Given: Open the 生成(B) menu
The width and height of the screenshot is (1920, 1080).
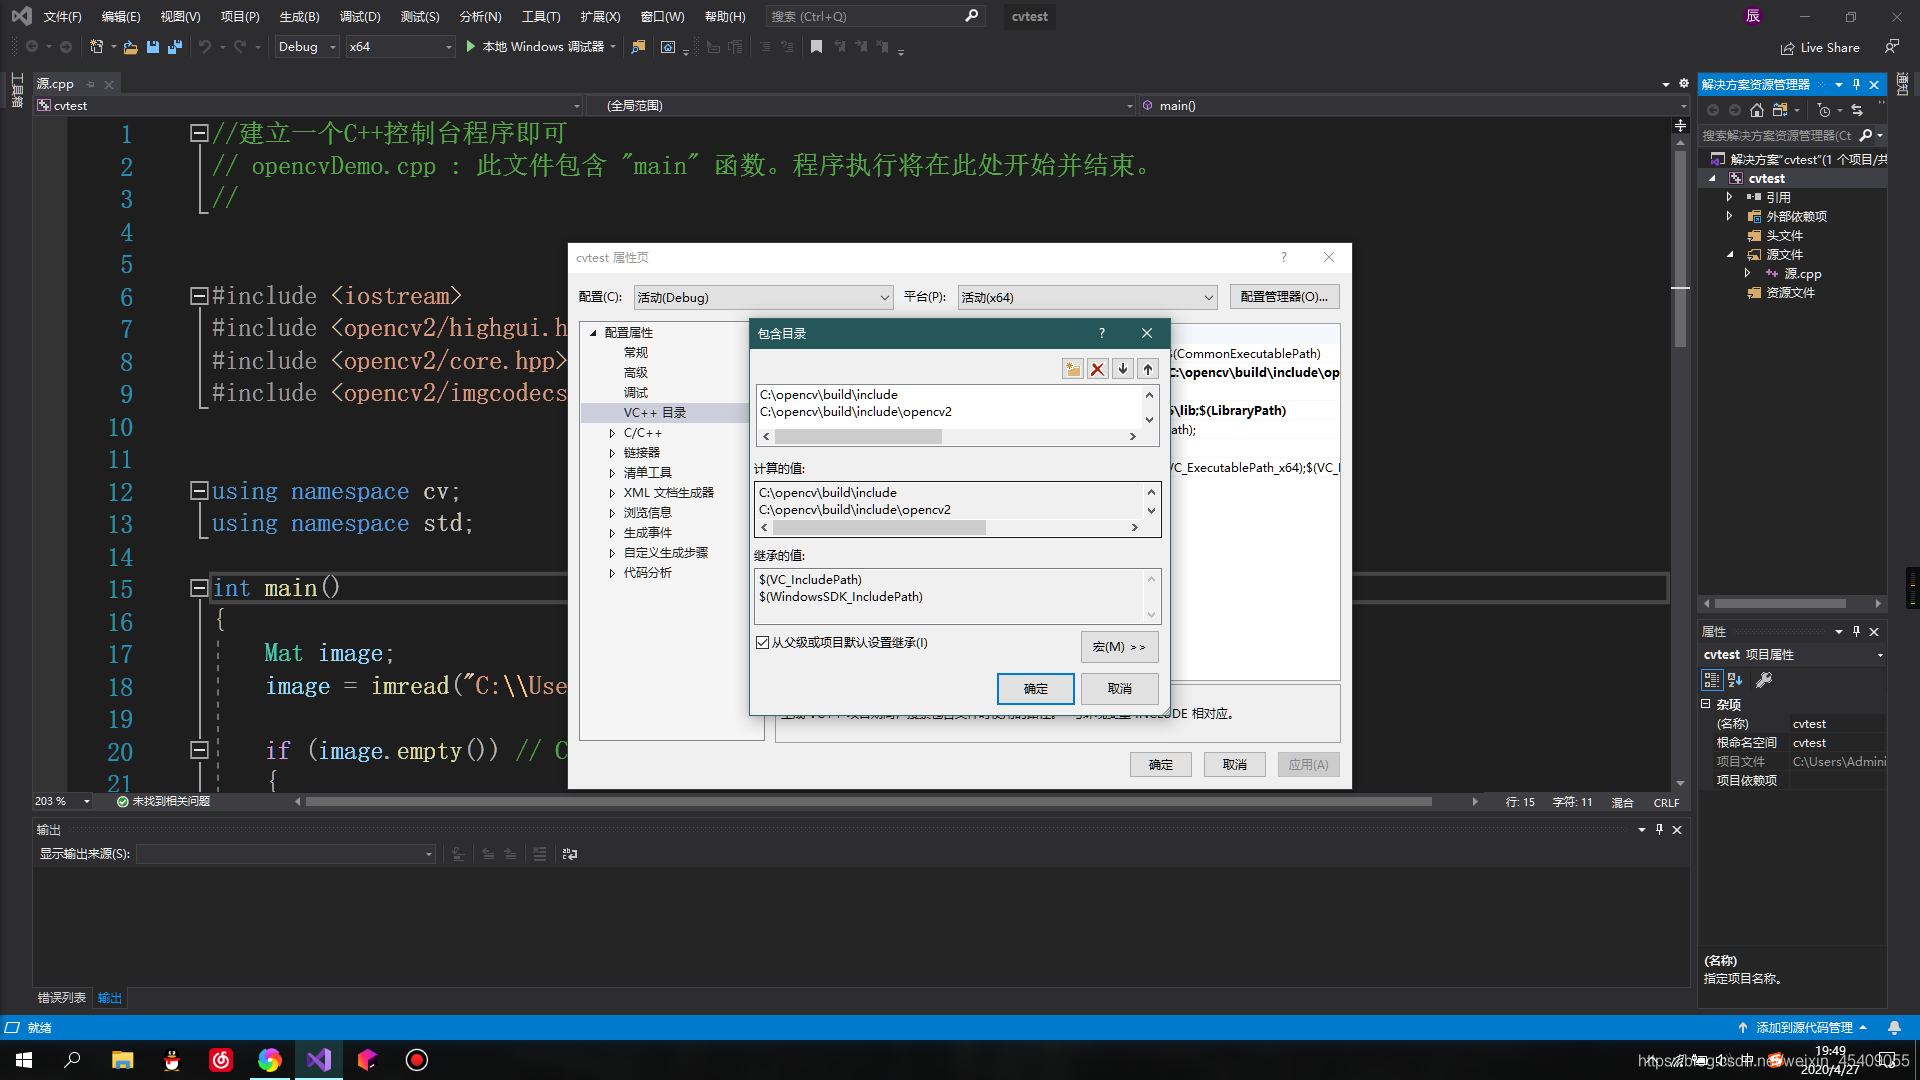Looking at the screenshot, I should [x=299, y=16].
